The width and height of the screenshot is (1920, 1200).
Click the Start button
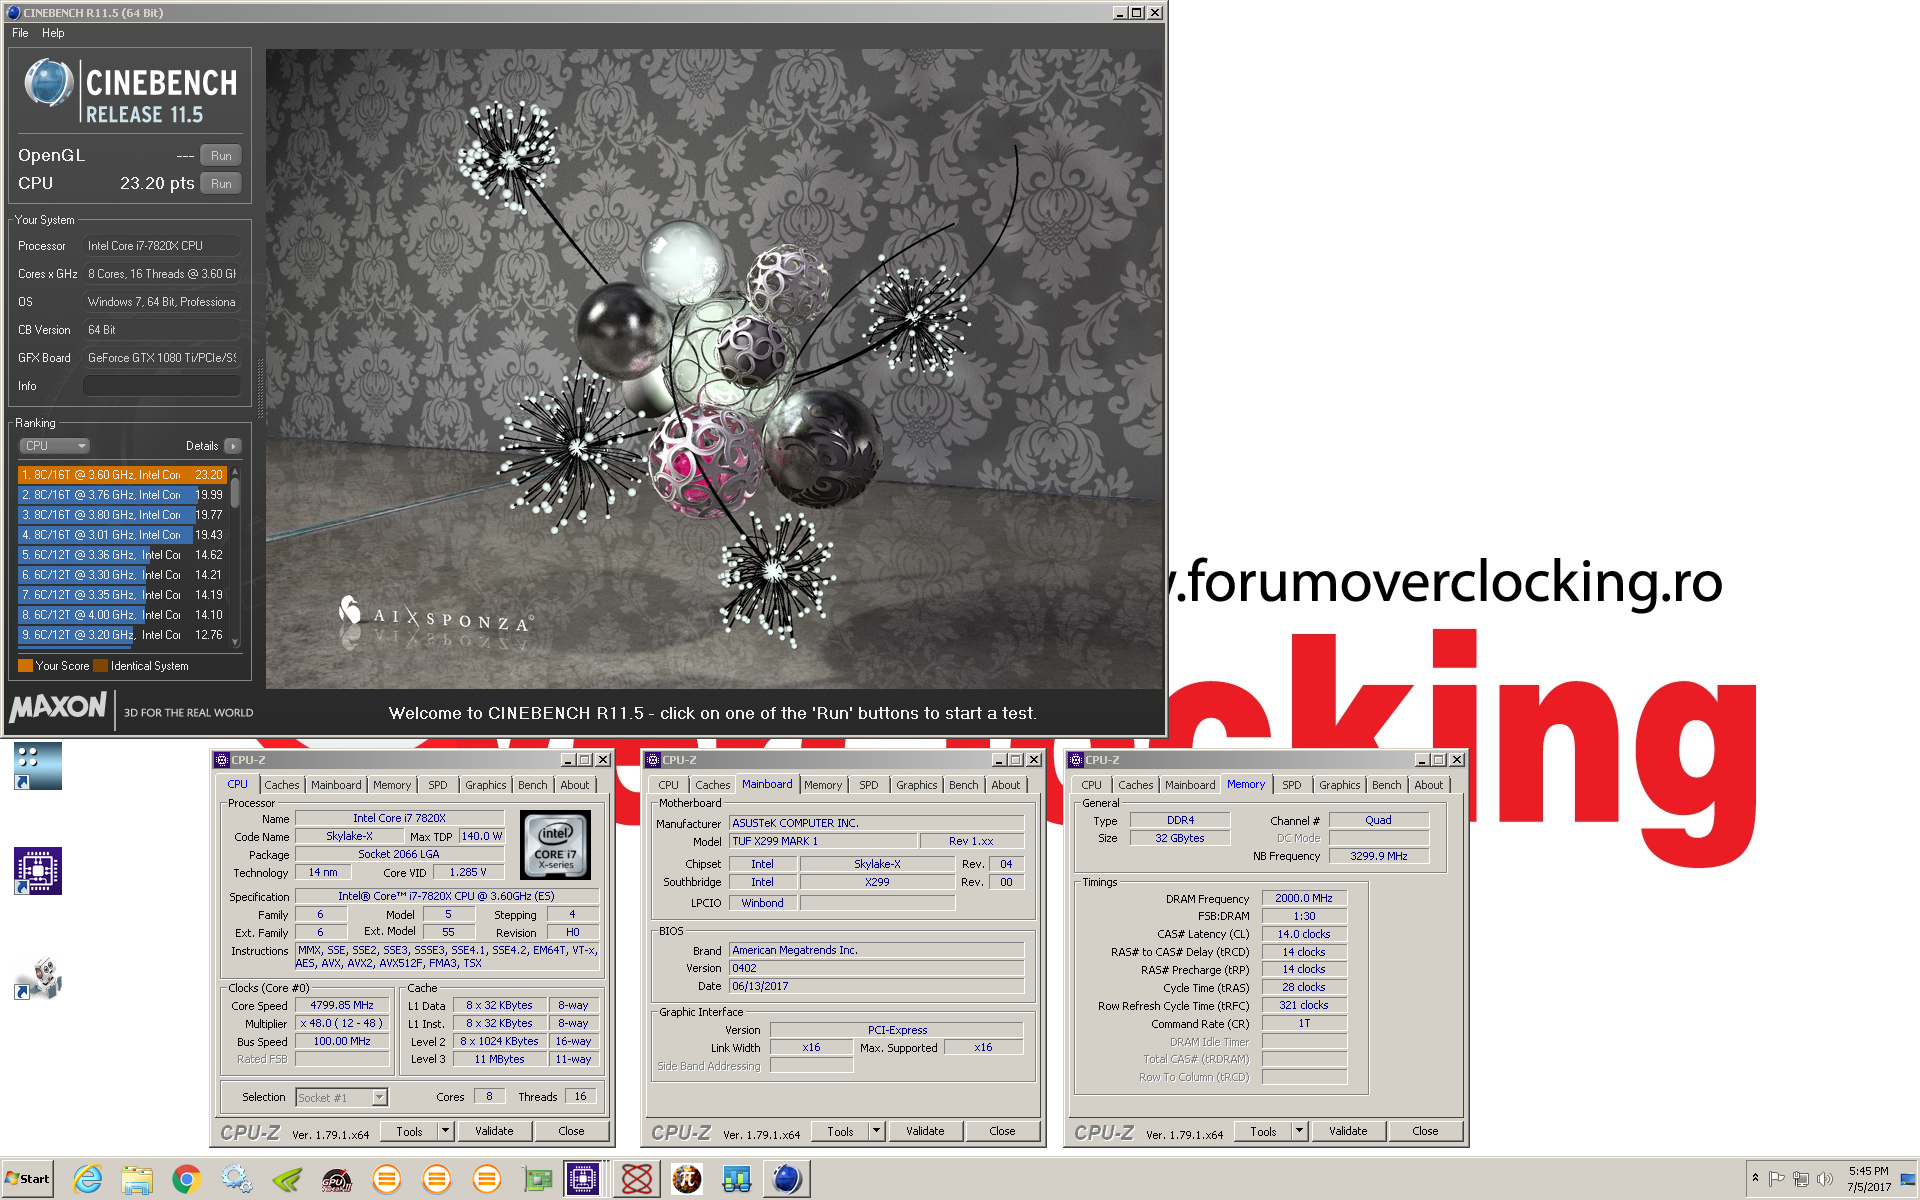28,1179
